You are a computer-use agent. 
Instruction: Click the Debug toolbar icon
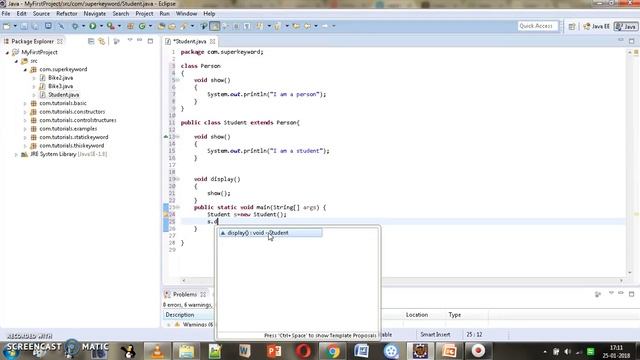pyautogui.click(x=75, y=26)
